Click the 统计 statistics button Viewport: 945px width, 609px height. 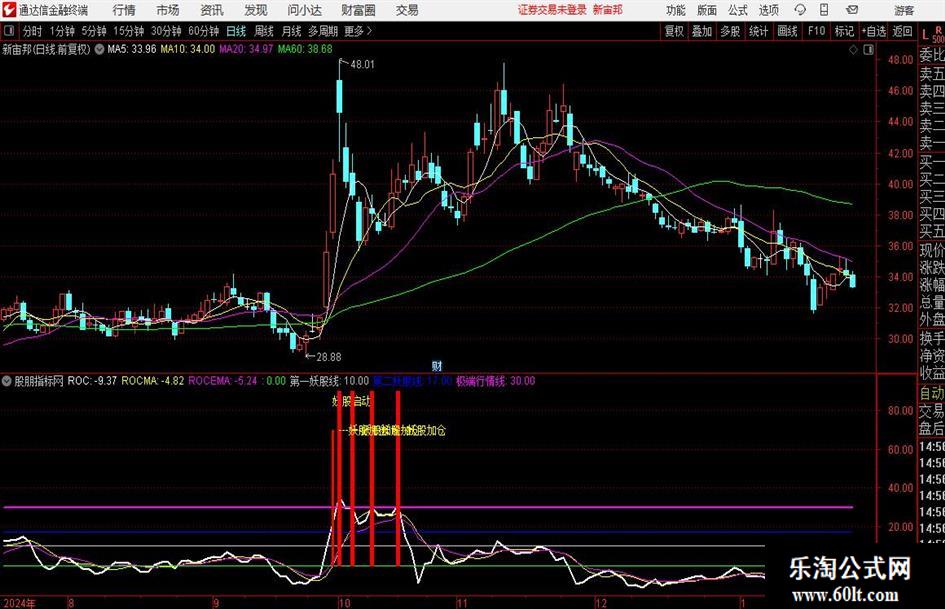759,31
